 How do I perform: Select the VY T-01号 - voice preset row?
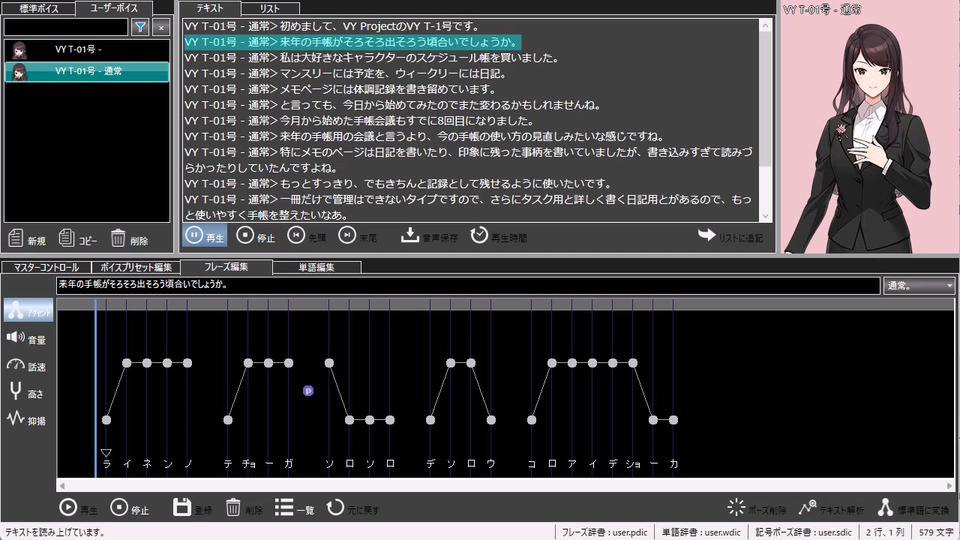coord(87,50)
